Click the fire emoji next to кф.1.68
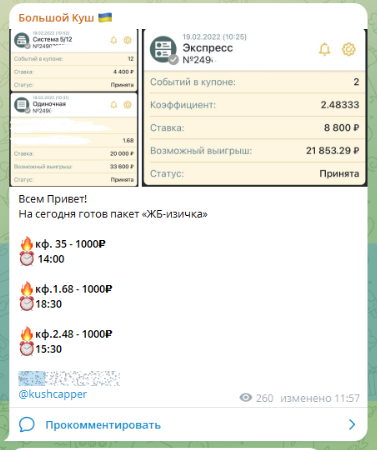 coord(27,289)
